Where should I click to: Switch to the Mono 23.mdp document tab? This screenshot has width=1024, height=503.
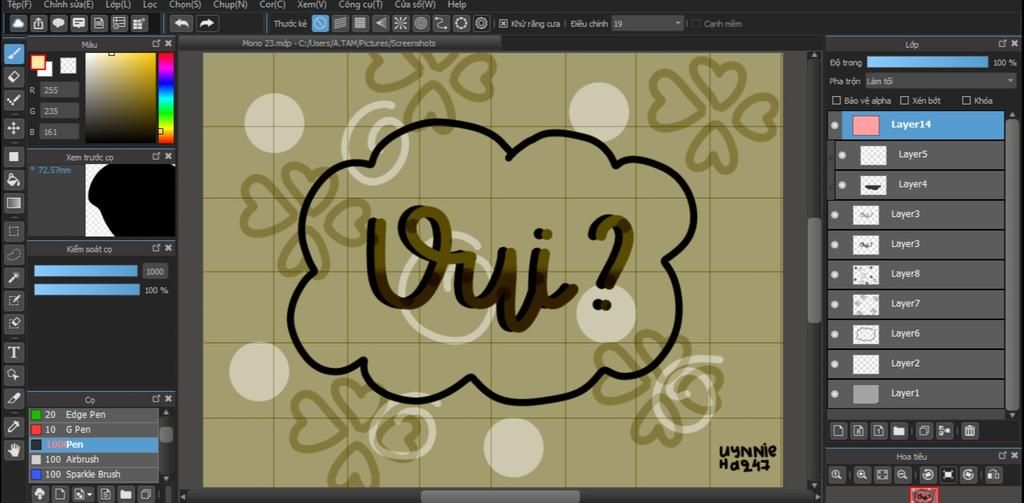click(339, 43)
